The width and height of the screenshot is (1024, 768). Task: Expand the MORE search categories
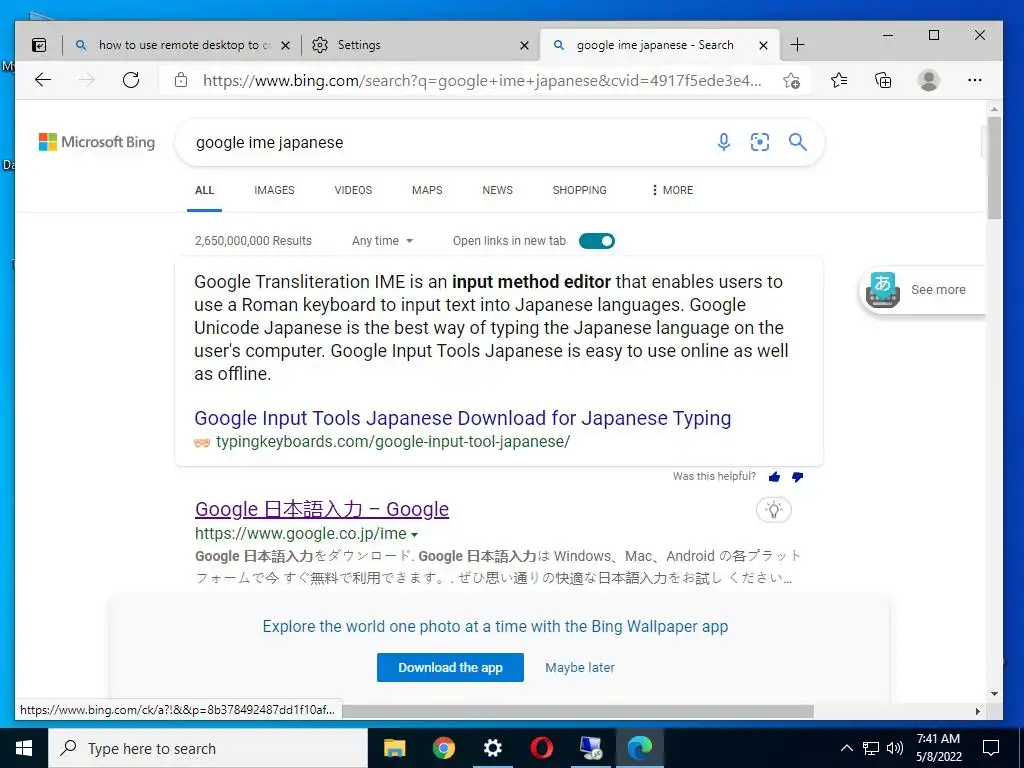(x=672, y=190)
